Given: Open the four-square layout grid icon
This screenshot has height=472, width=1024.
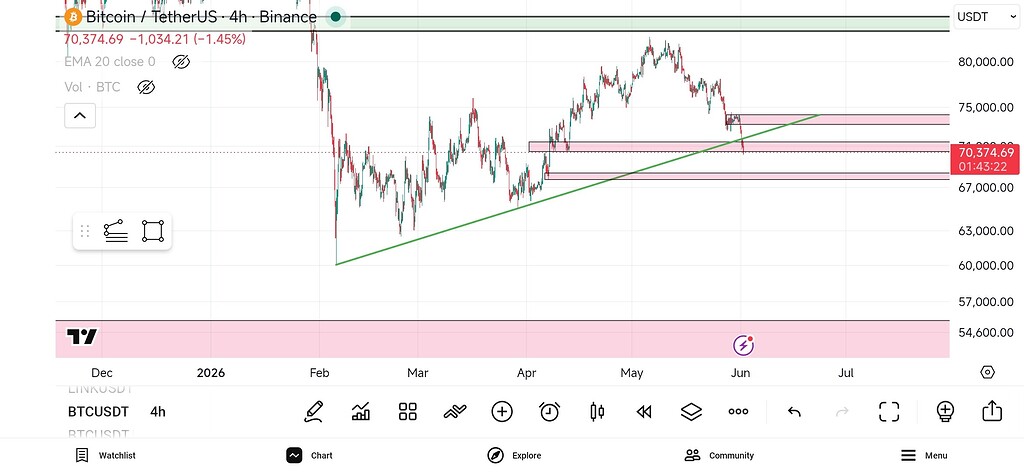Looking at the screenshot, I should tap(408, 412).
